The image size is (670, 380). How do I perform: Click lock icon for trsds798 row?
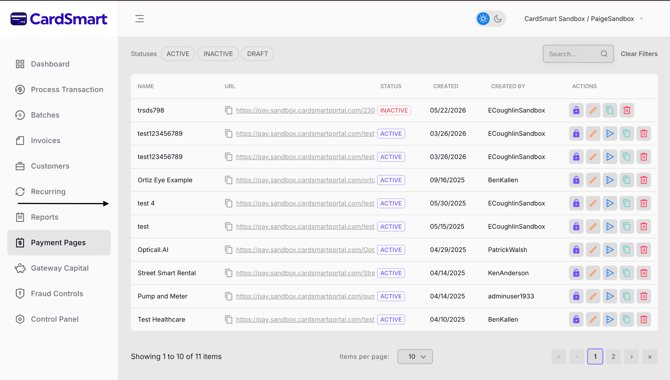[x=576, y=110]
